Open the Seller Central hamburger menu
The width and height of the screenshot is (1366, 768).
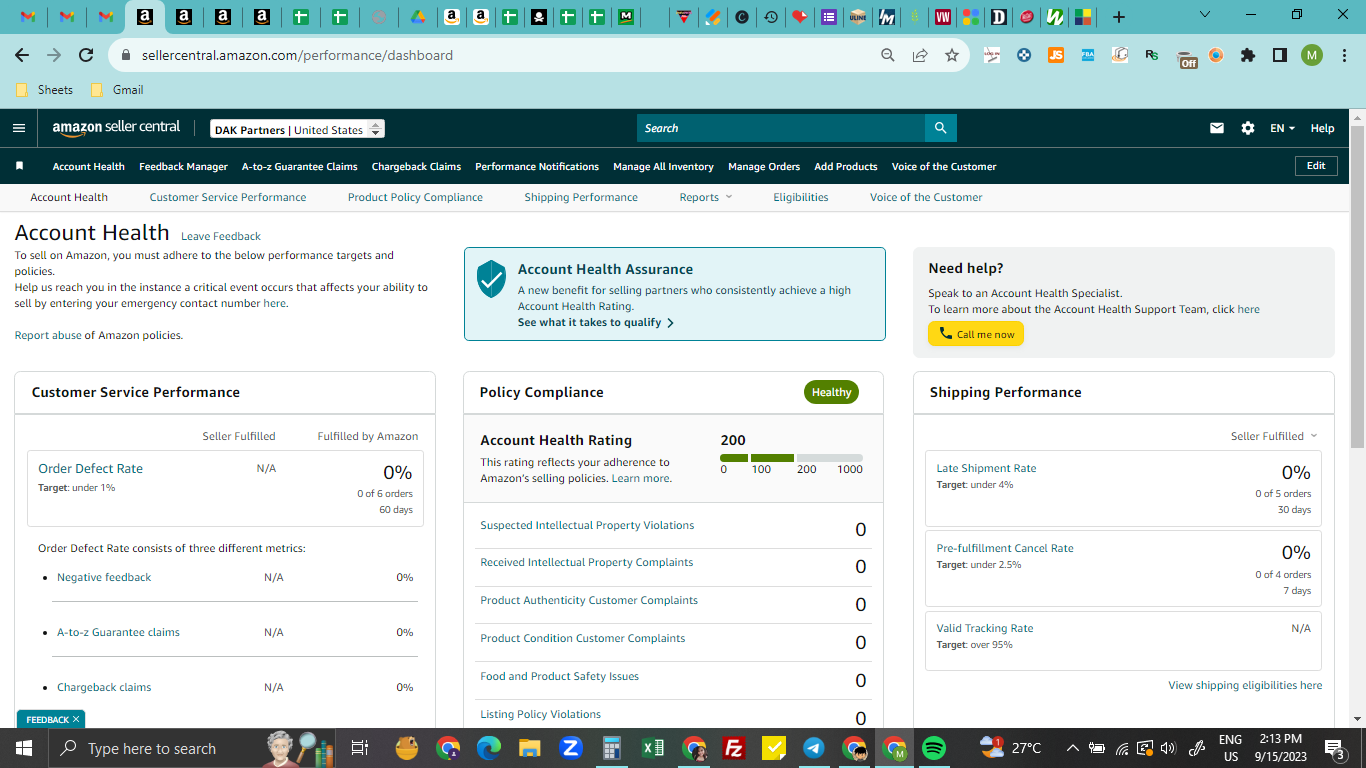click(x=19, y=128)
